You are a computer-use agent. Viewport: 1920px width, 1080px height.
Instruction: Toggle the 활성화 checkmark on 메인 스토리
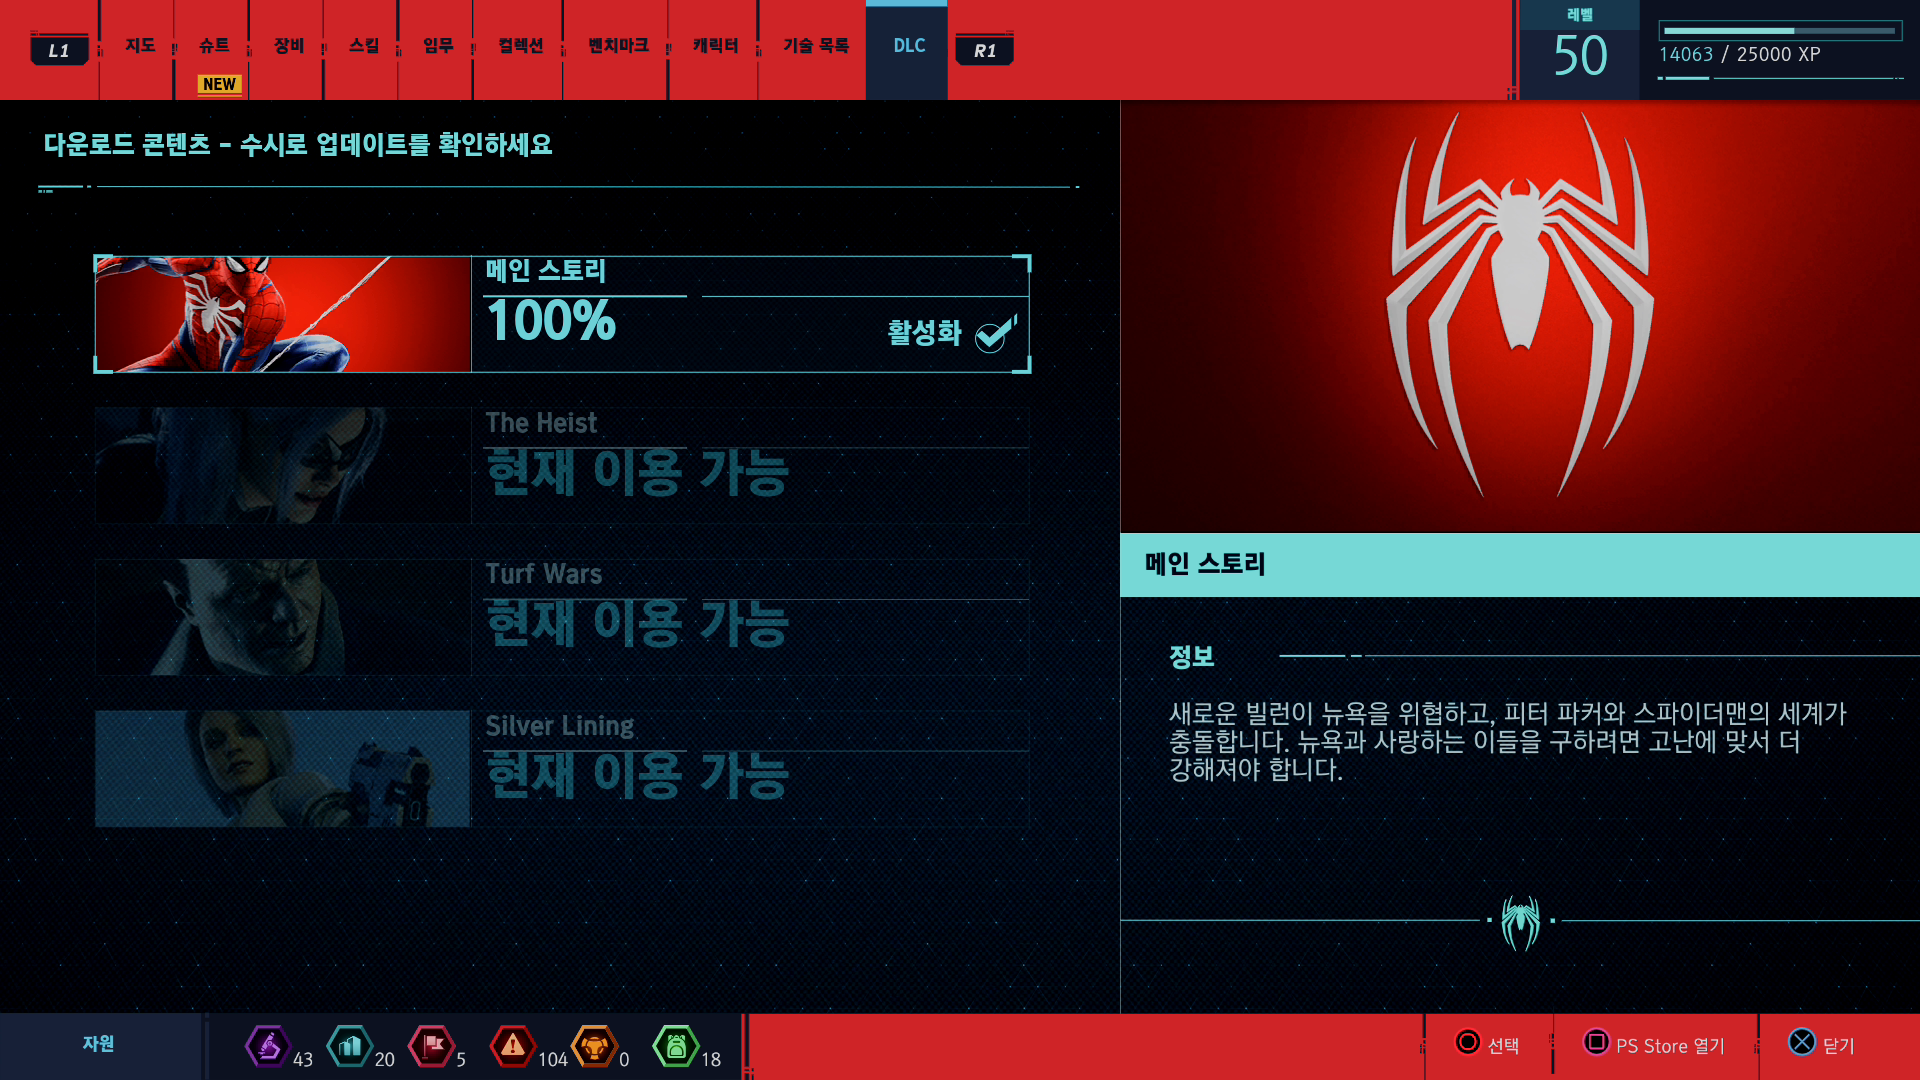(x=994, y=335)
